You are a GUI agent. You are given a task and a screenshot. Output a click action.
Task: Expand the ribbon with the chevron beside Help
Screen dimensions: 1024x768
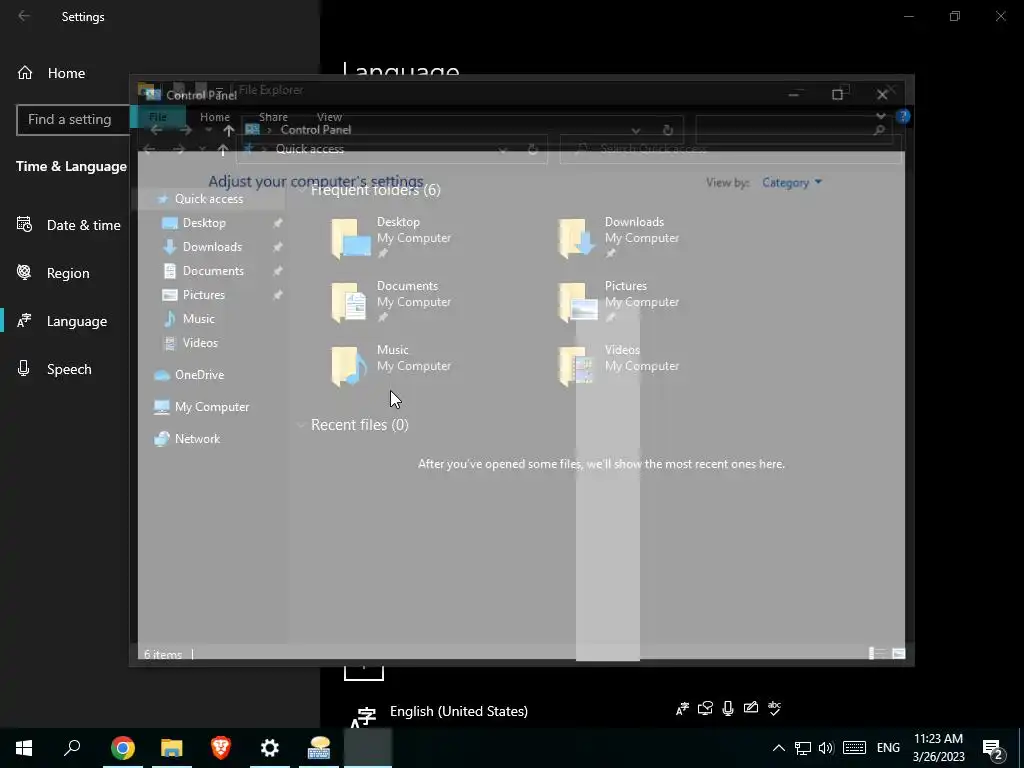click(x=881, y=116)
